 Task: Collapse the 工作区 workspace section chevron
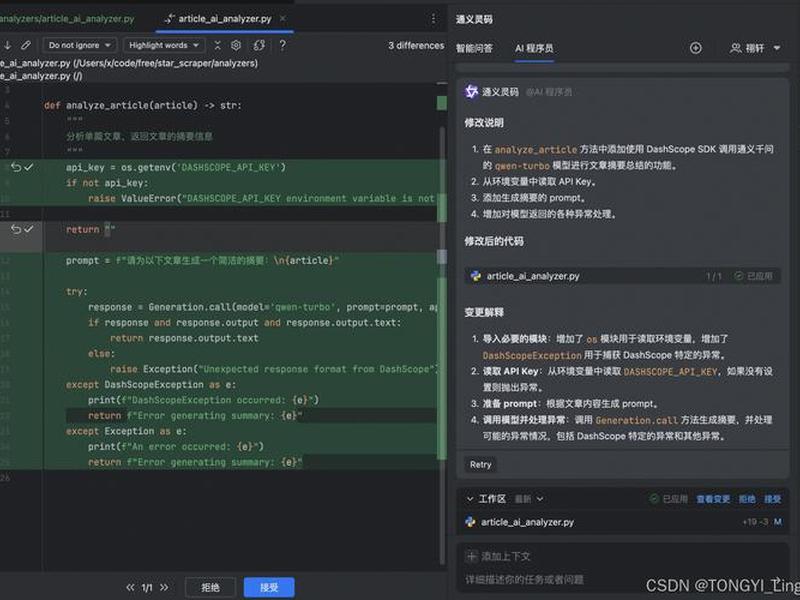[470, 499]
